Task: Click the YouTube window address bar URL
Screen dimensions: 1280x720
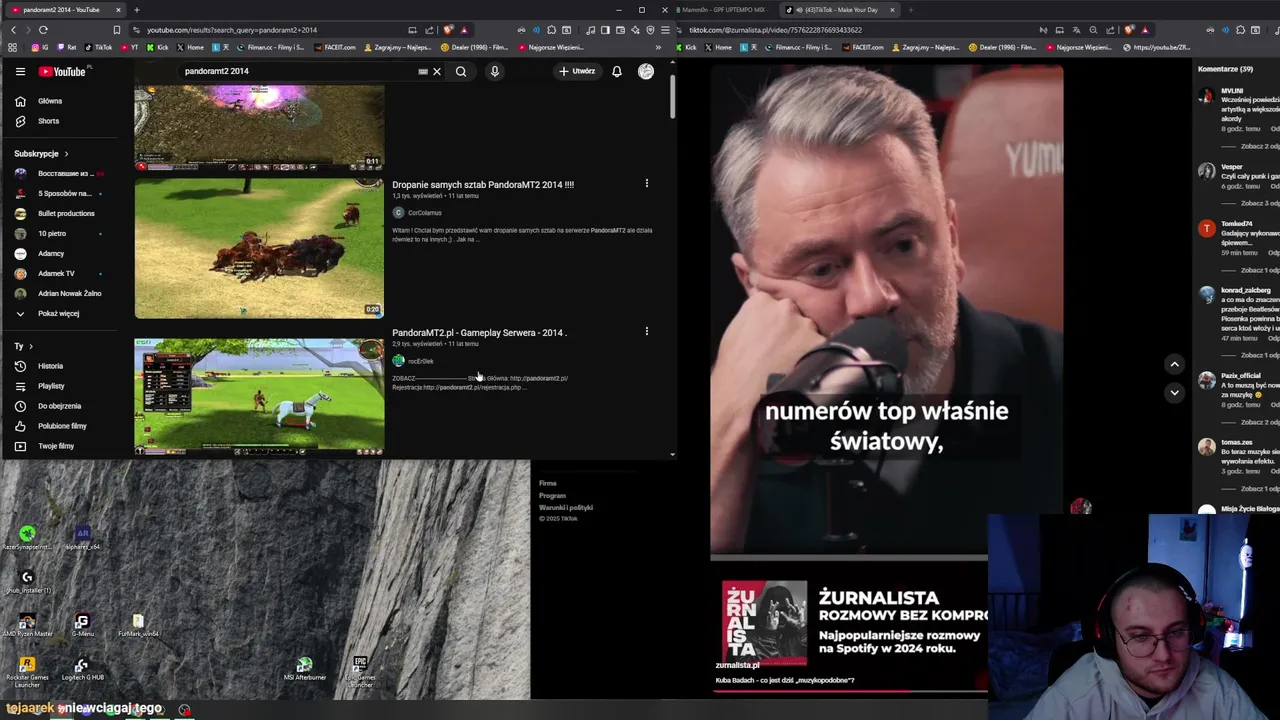Action: click(232, 30)
